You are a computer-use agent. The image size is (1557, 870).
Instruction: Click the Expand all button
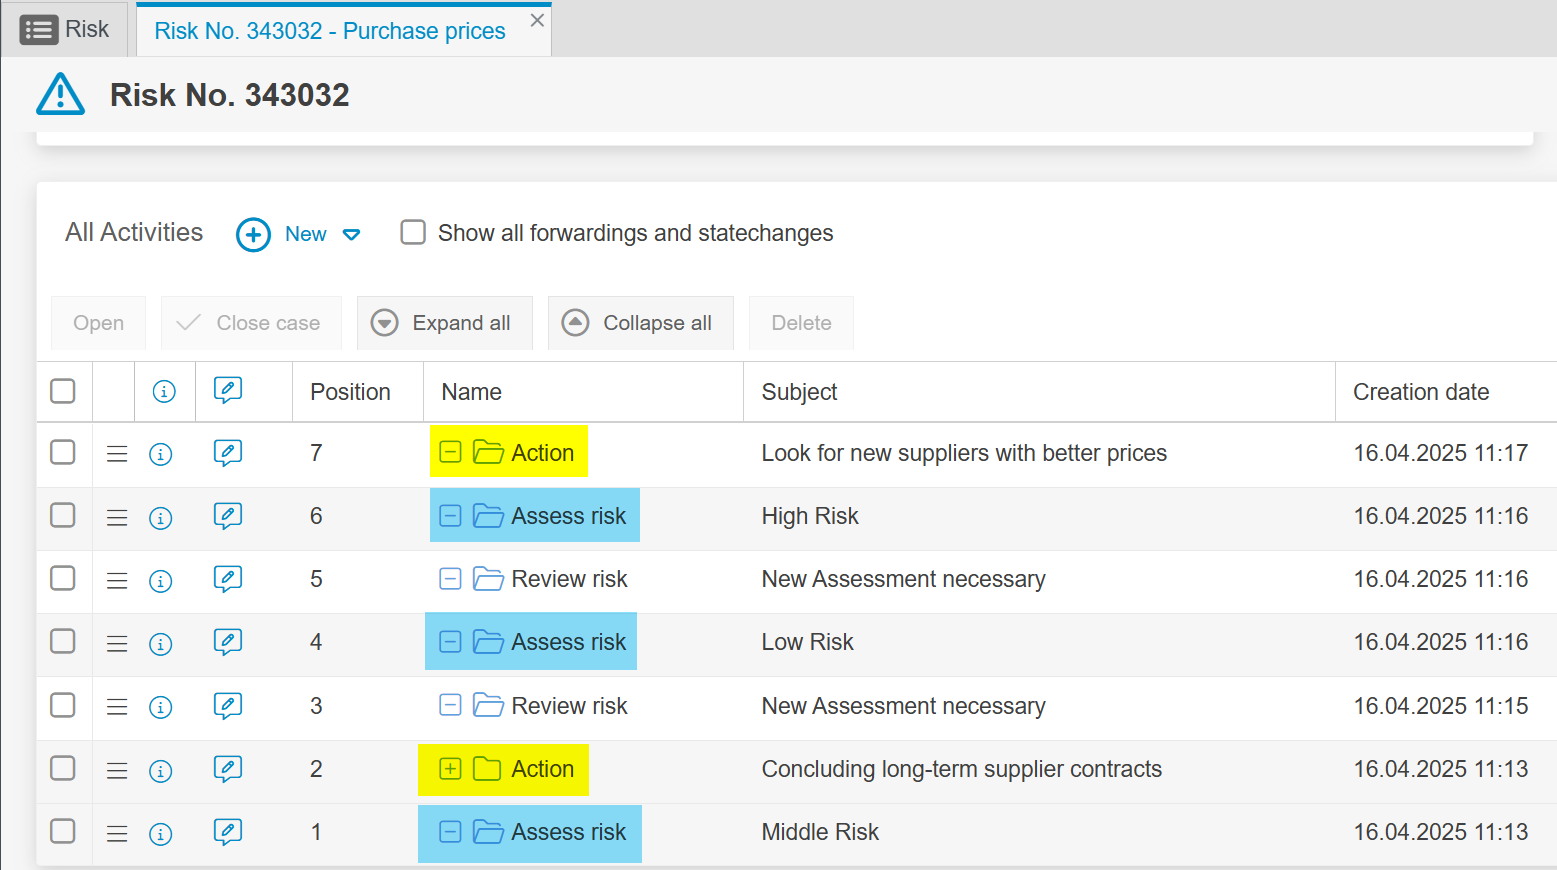point(444,323)
